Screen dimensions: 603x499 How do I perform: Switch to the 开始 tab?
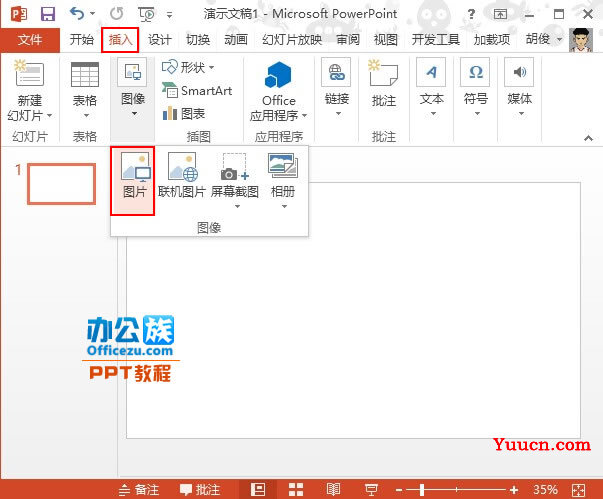pyautogui.click(x=82, y=40)
